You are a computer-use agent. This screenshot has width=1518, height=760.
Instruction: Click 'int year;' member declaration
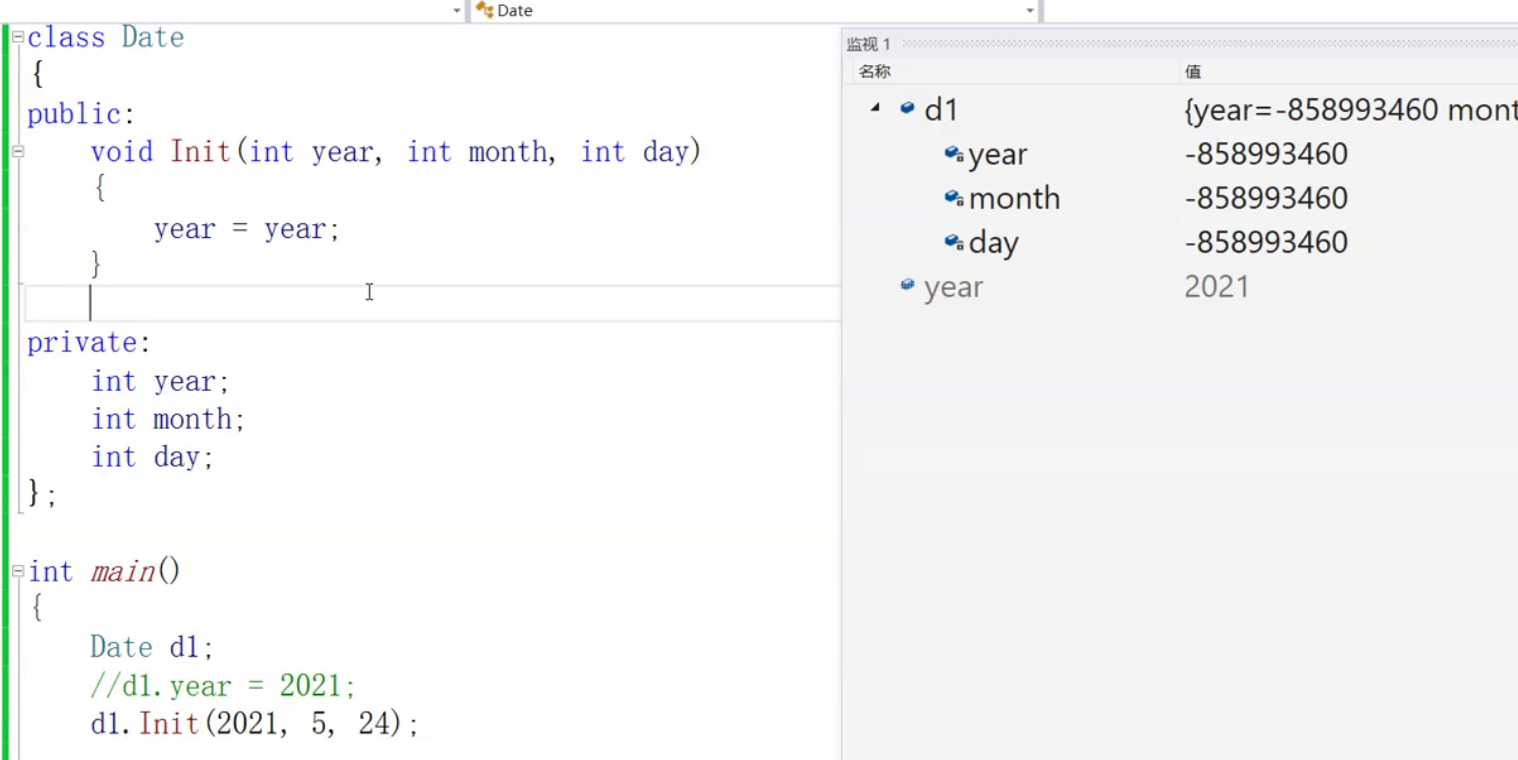coord(161,382)
